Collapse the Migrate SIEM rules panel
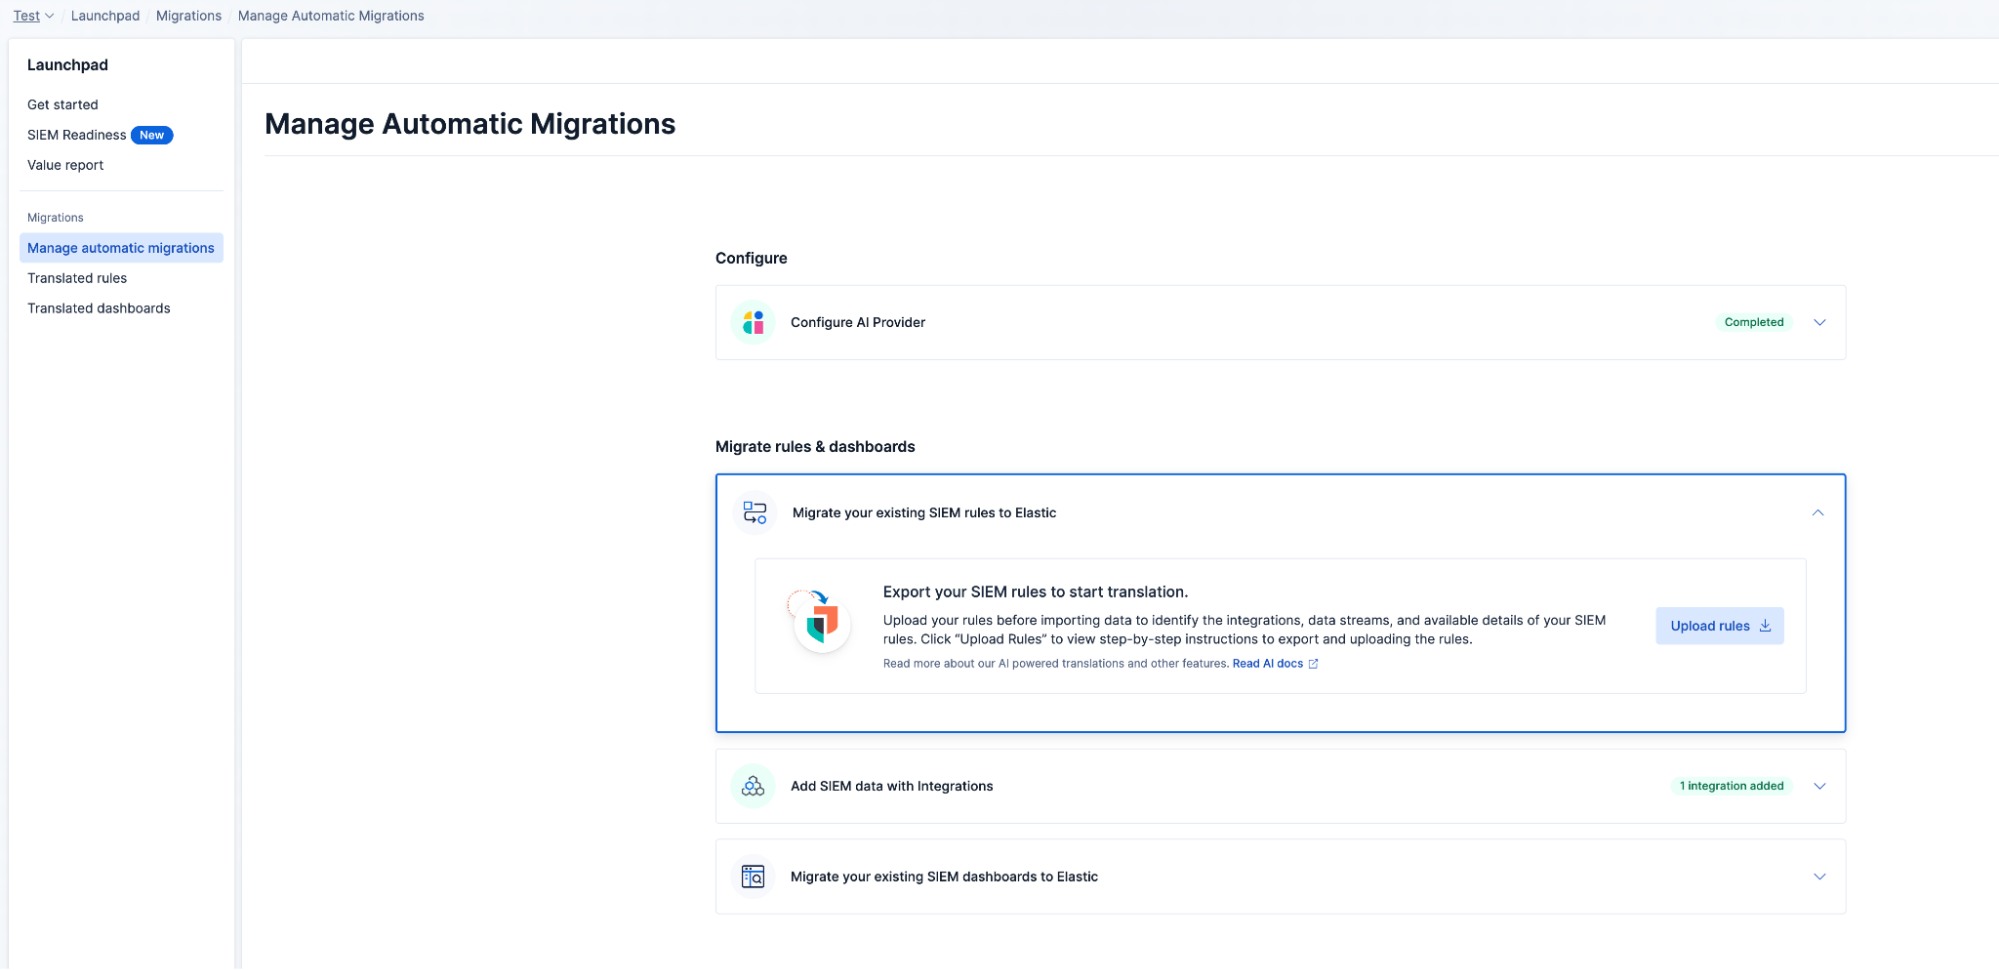1999x970 pixels. pyautogui.click(x=1818, y=513)
